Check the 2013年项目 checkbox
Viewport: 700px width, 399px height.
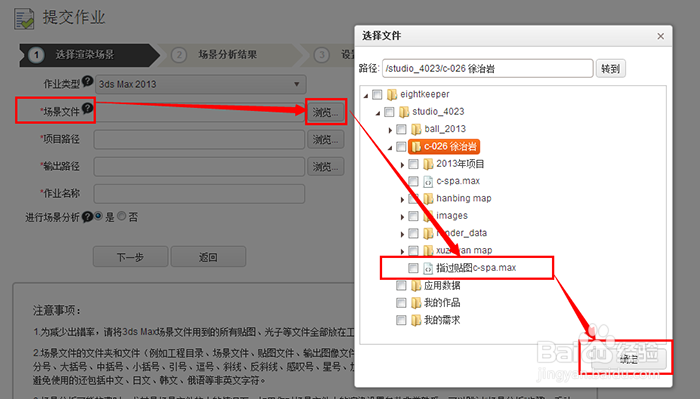(x=413, y=164)
